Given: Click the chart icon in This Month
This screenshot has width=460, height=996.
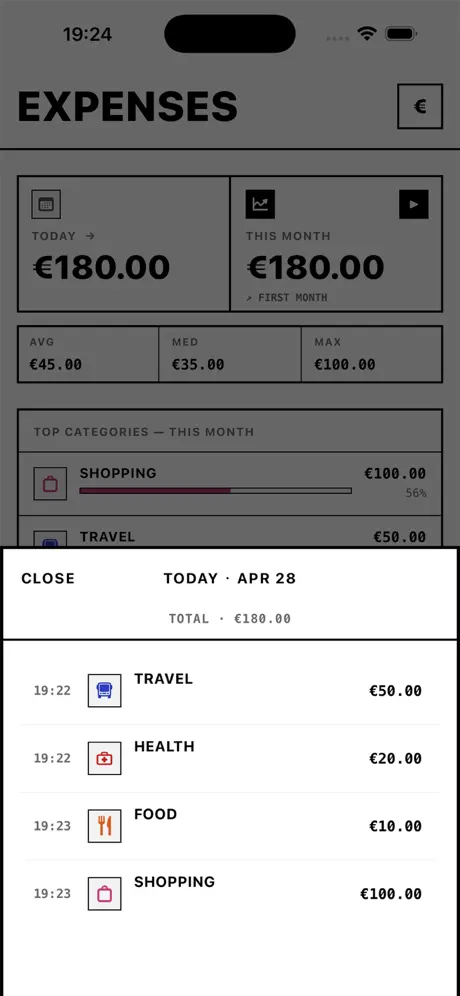Looking at the screenshot, I should point(260,205).
